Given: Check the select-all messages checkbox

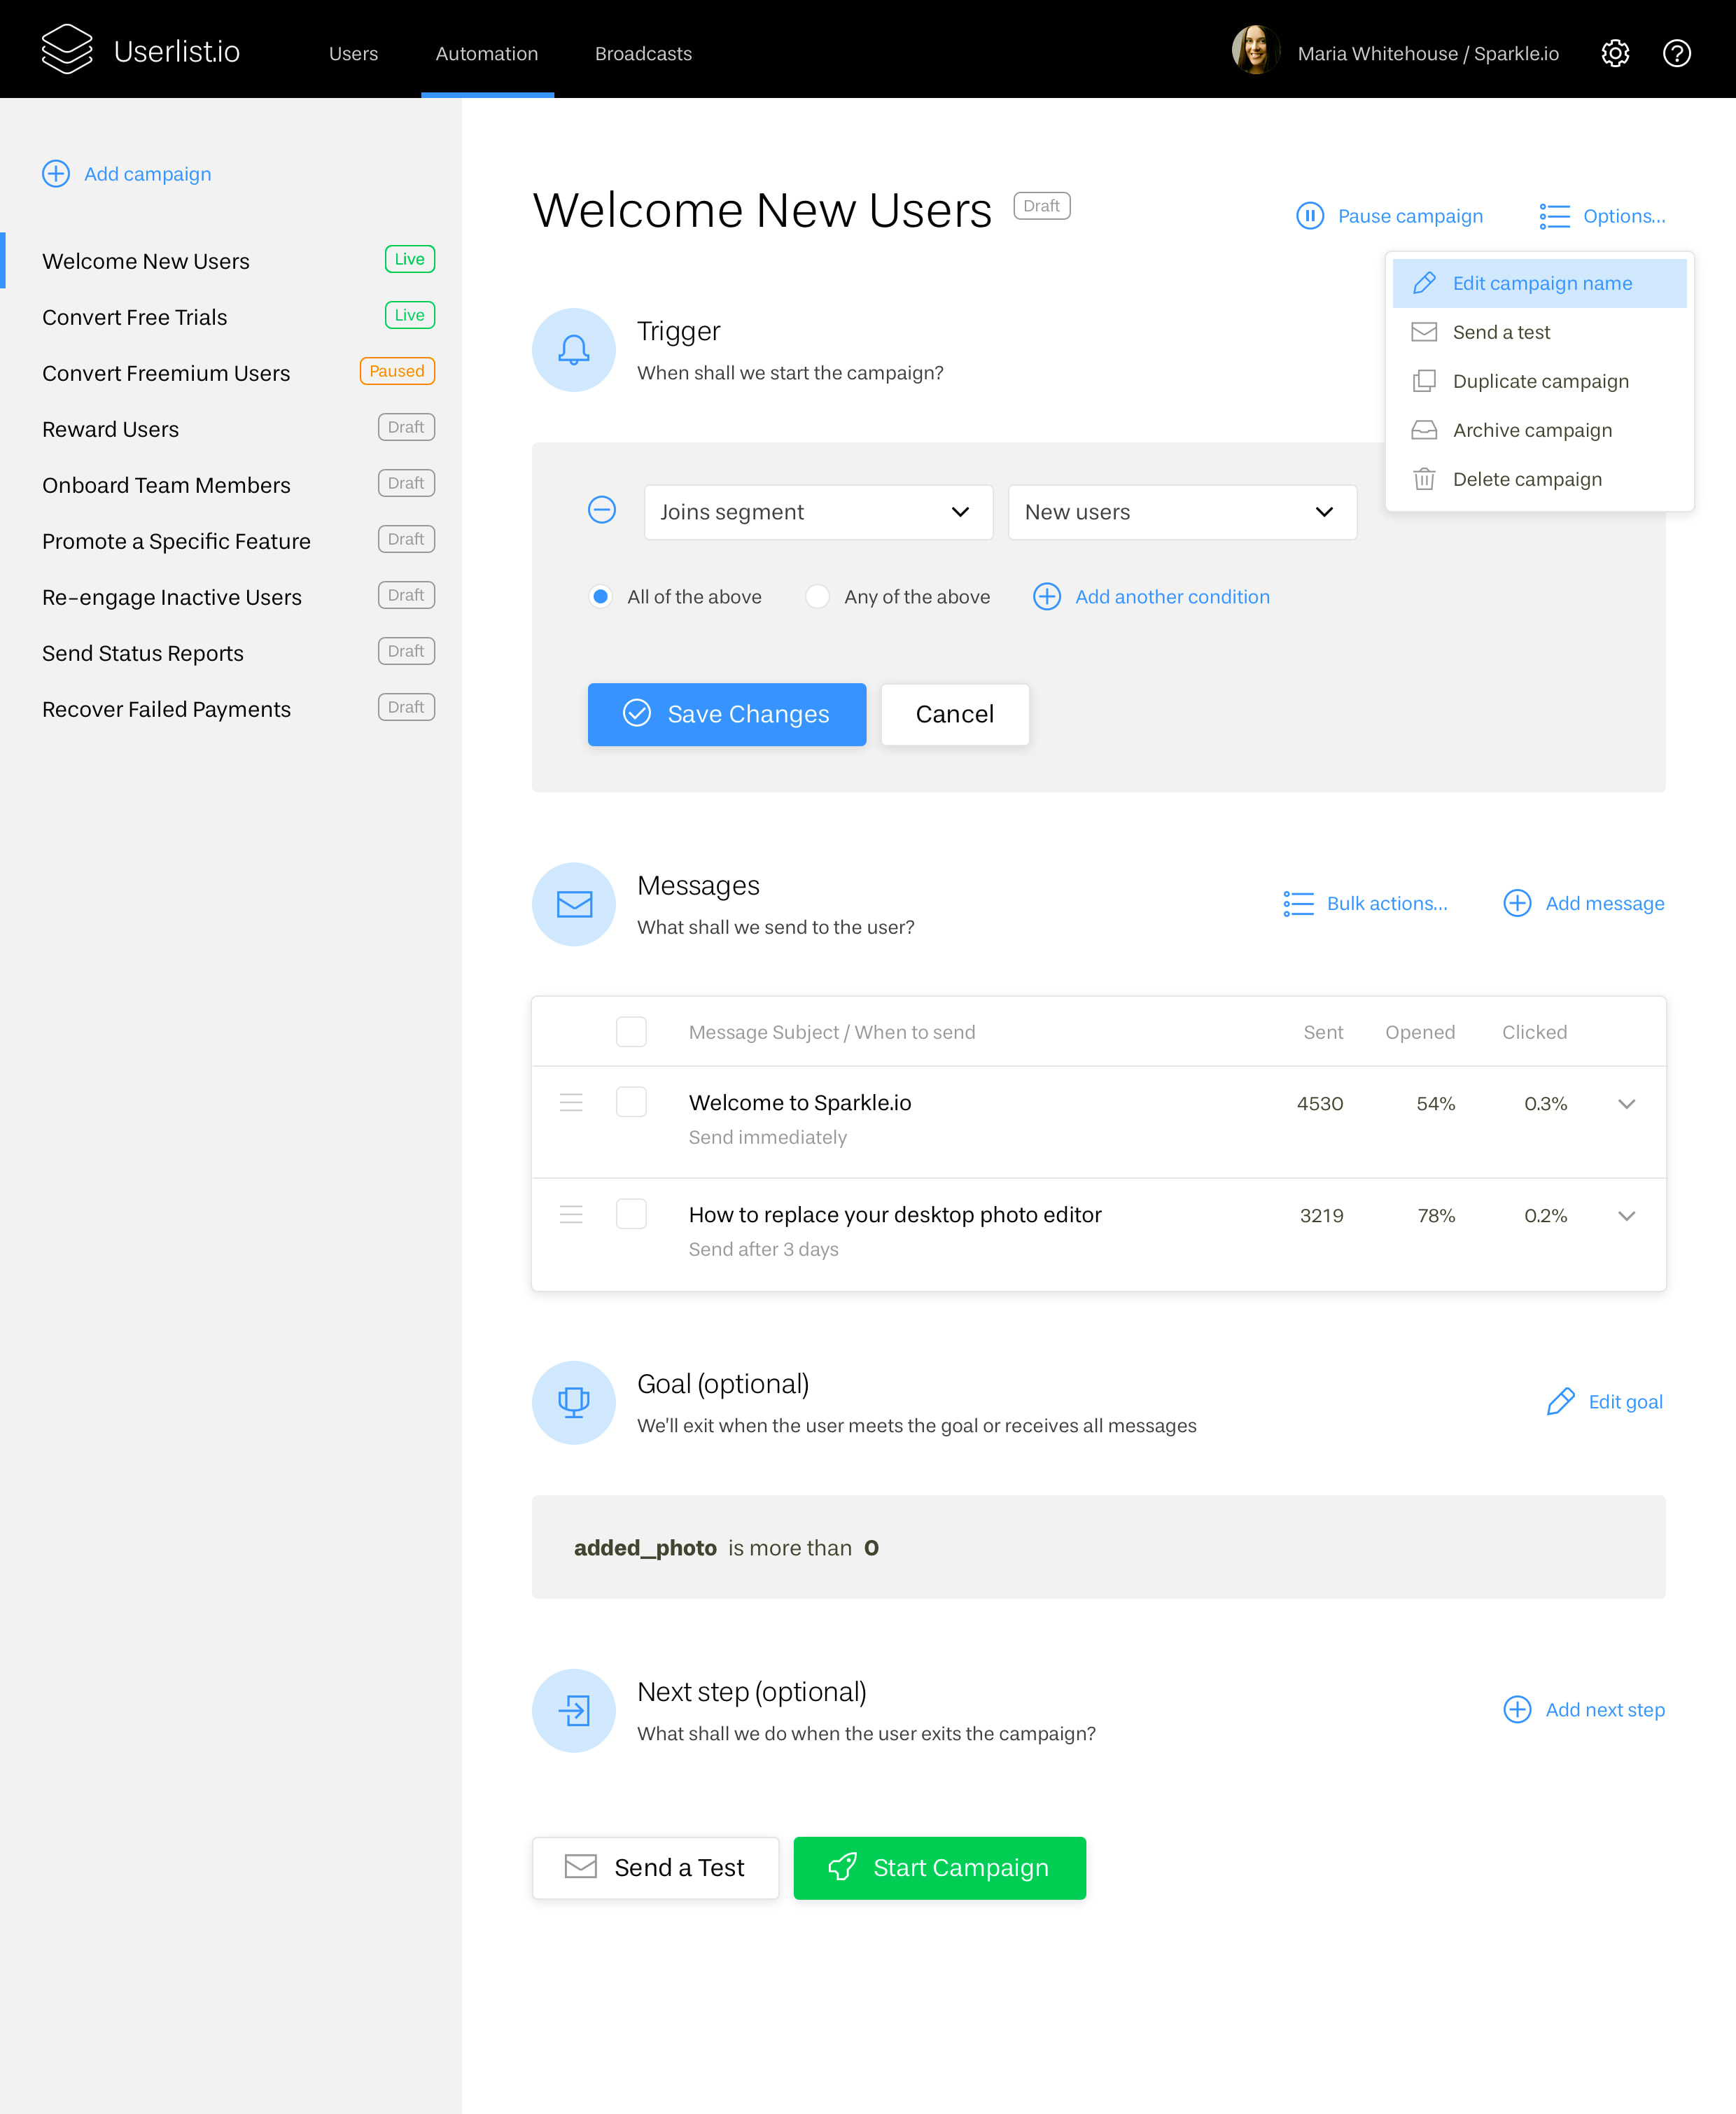Looking at the screenshot, I should click(x=631, y=1031).
